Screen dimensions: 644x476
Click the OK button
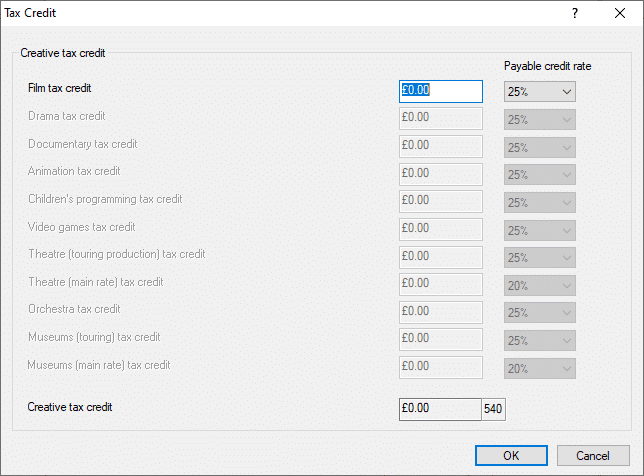[x=511, y=455]
